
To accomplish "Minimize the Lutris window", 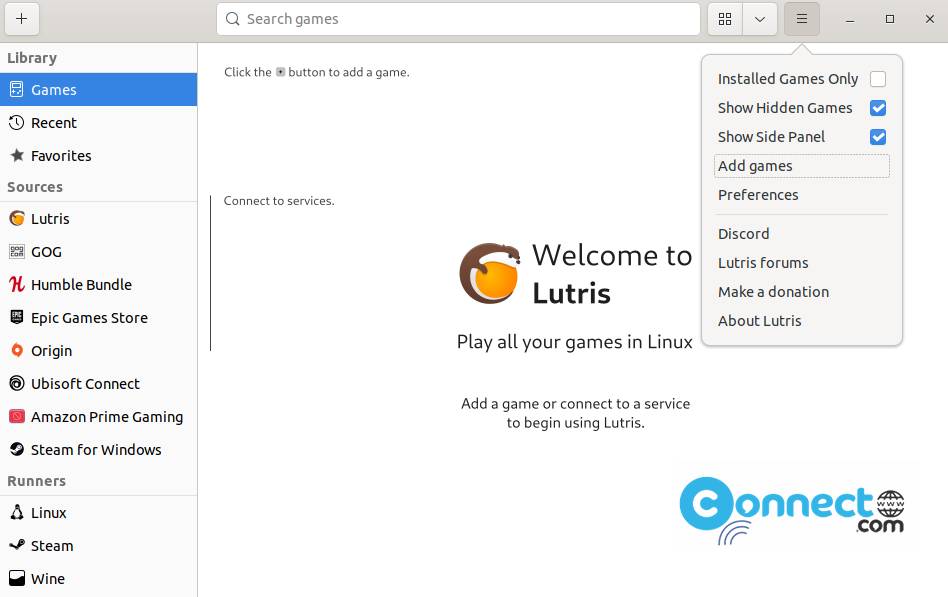I will click(849, 19).
